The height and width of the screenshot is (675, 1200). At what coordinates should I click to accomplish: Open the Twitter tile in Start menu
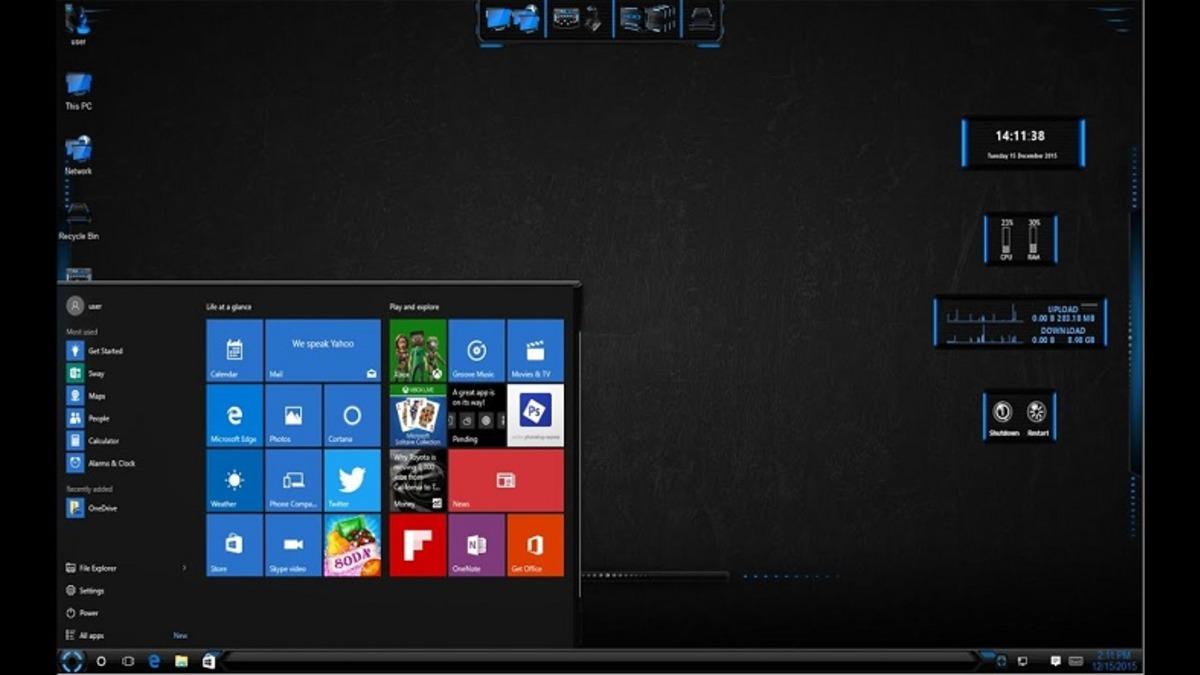351,480
